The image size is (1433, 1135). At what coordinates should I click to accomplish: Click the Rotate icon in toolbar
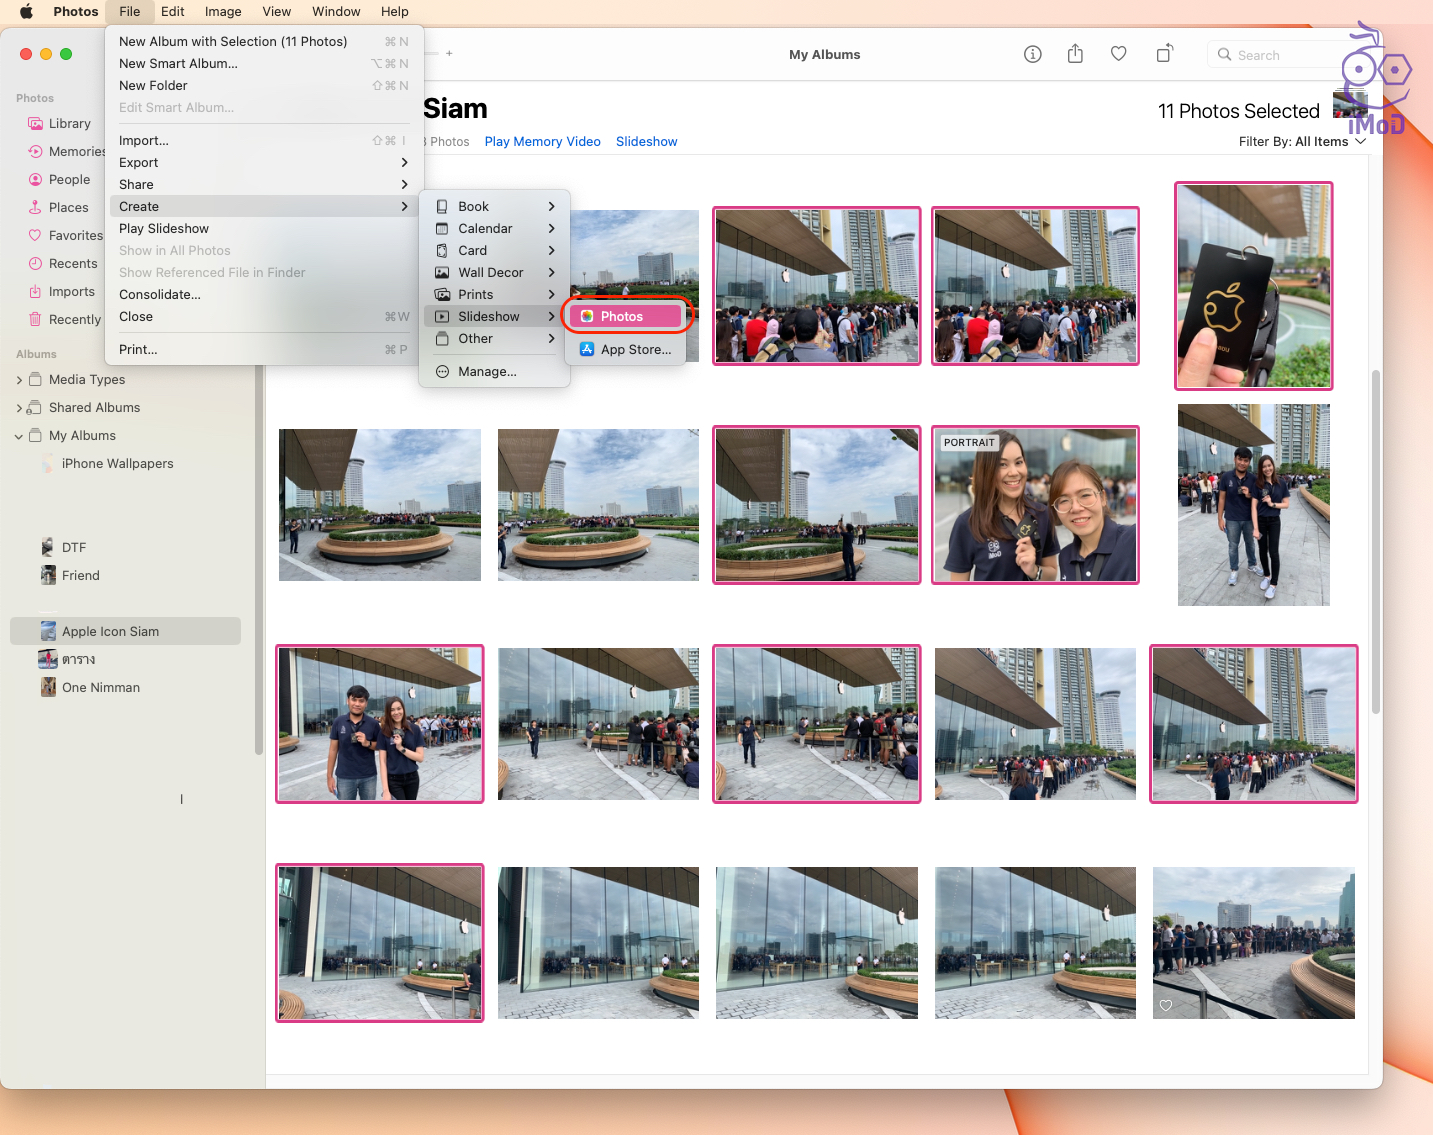(1164, 54)
